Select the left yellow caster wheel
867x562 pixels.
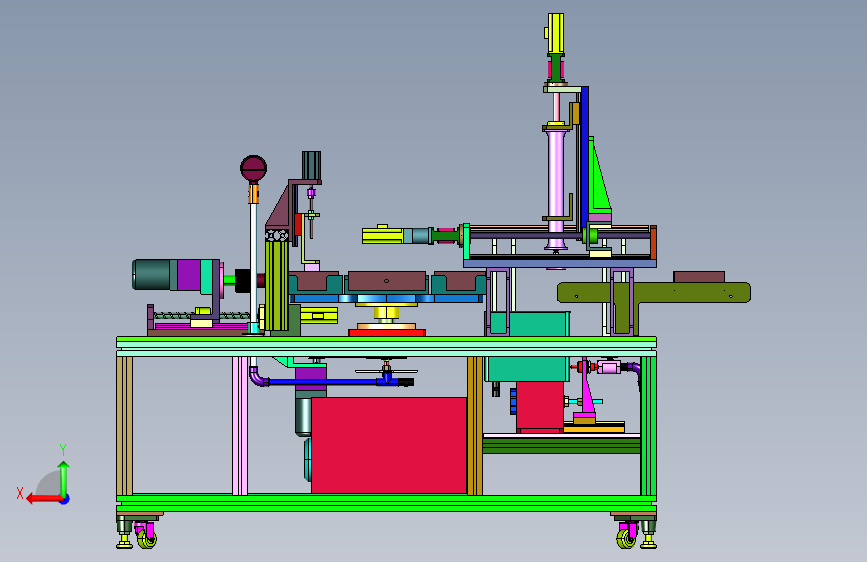click(147, 538)
